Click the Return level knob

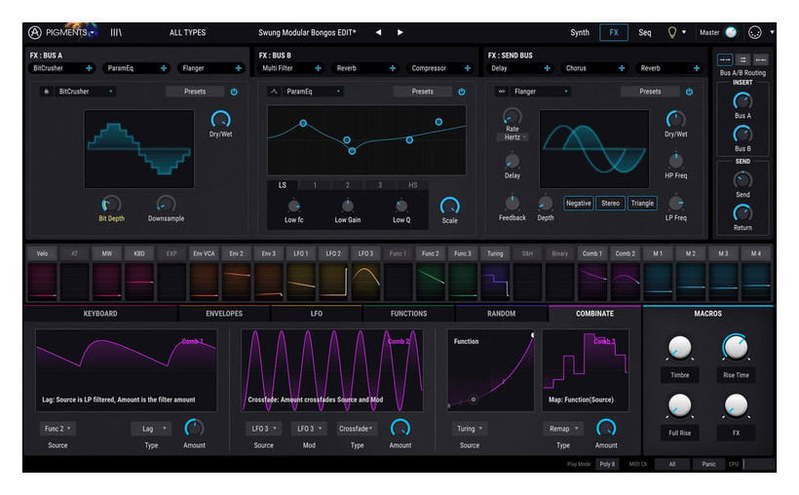click(742, 213)
